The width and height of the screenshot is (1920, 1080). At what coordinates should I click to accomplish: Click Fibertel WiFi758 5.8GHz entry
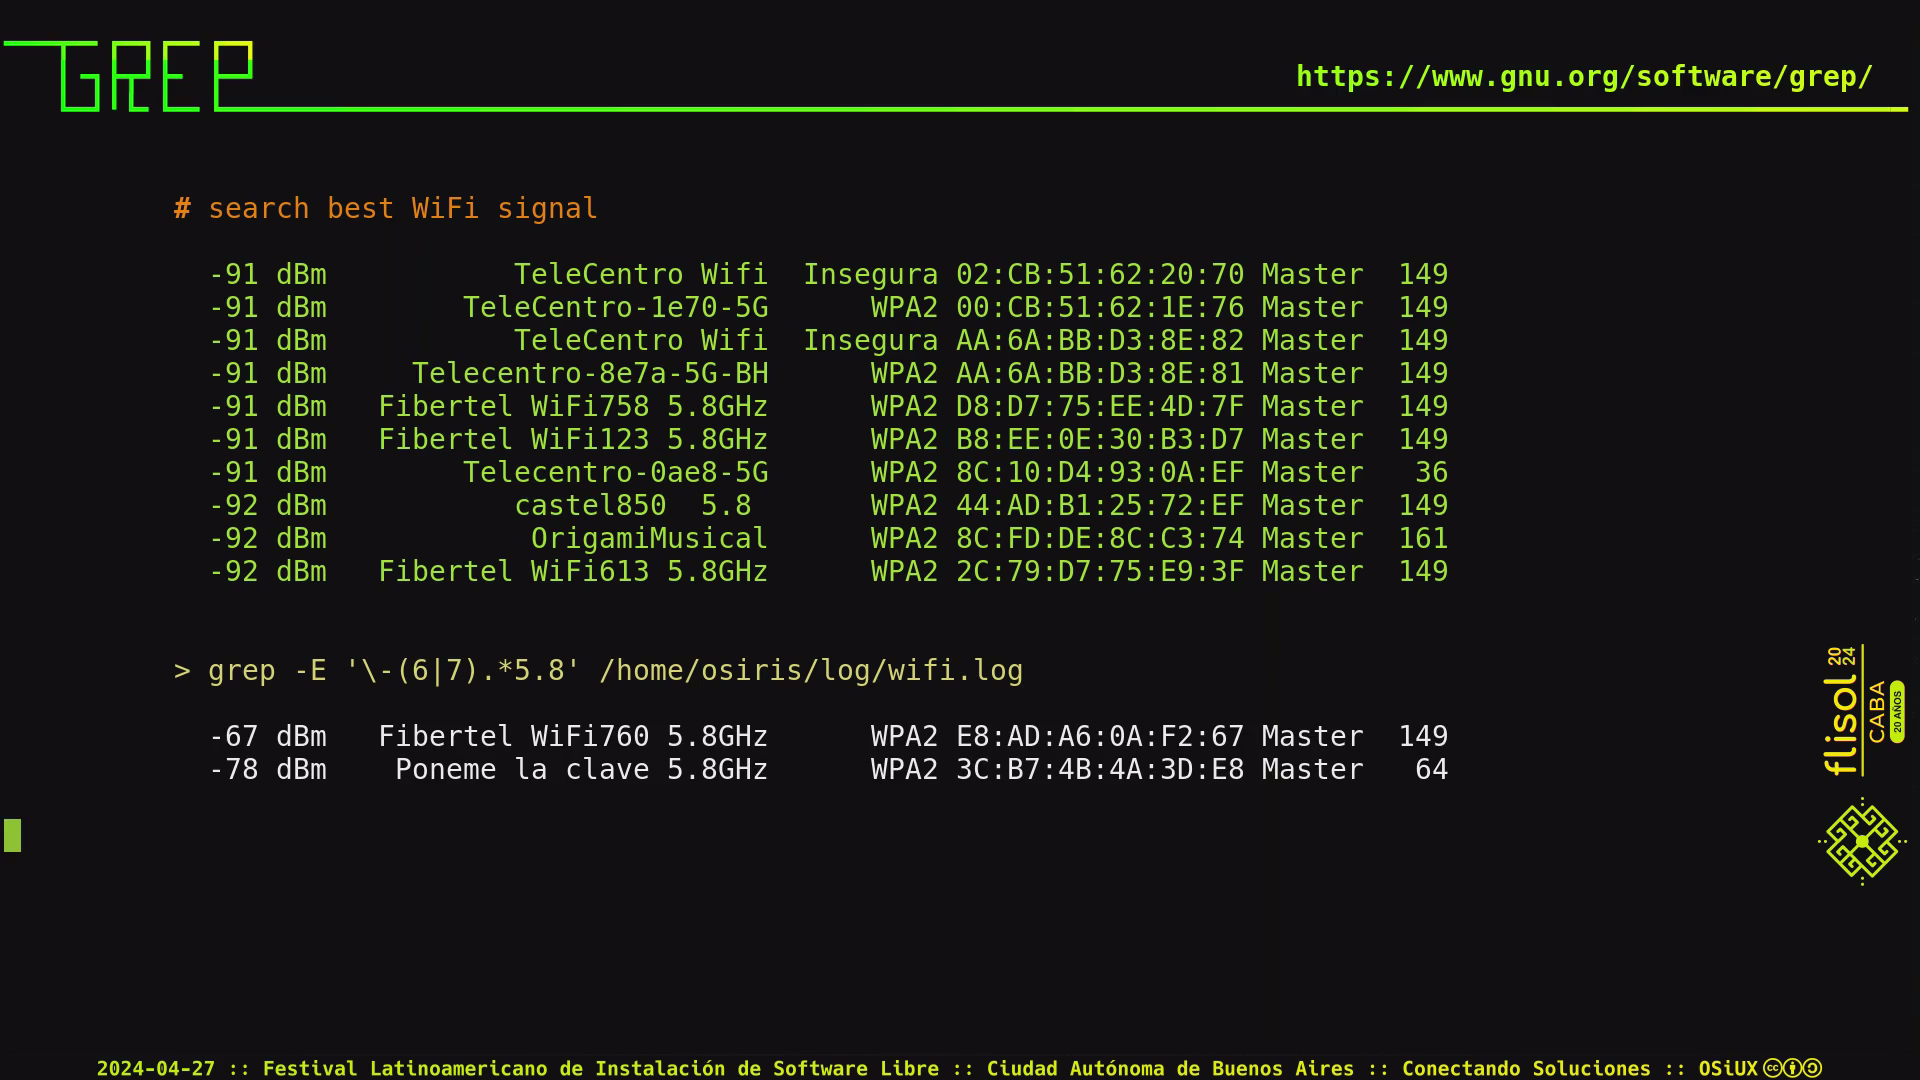[x=573, y=406]
